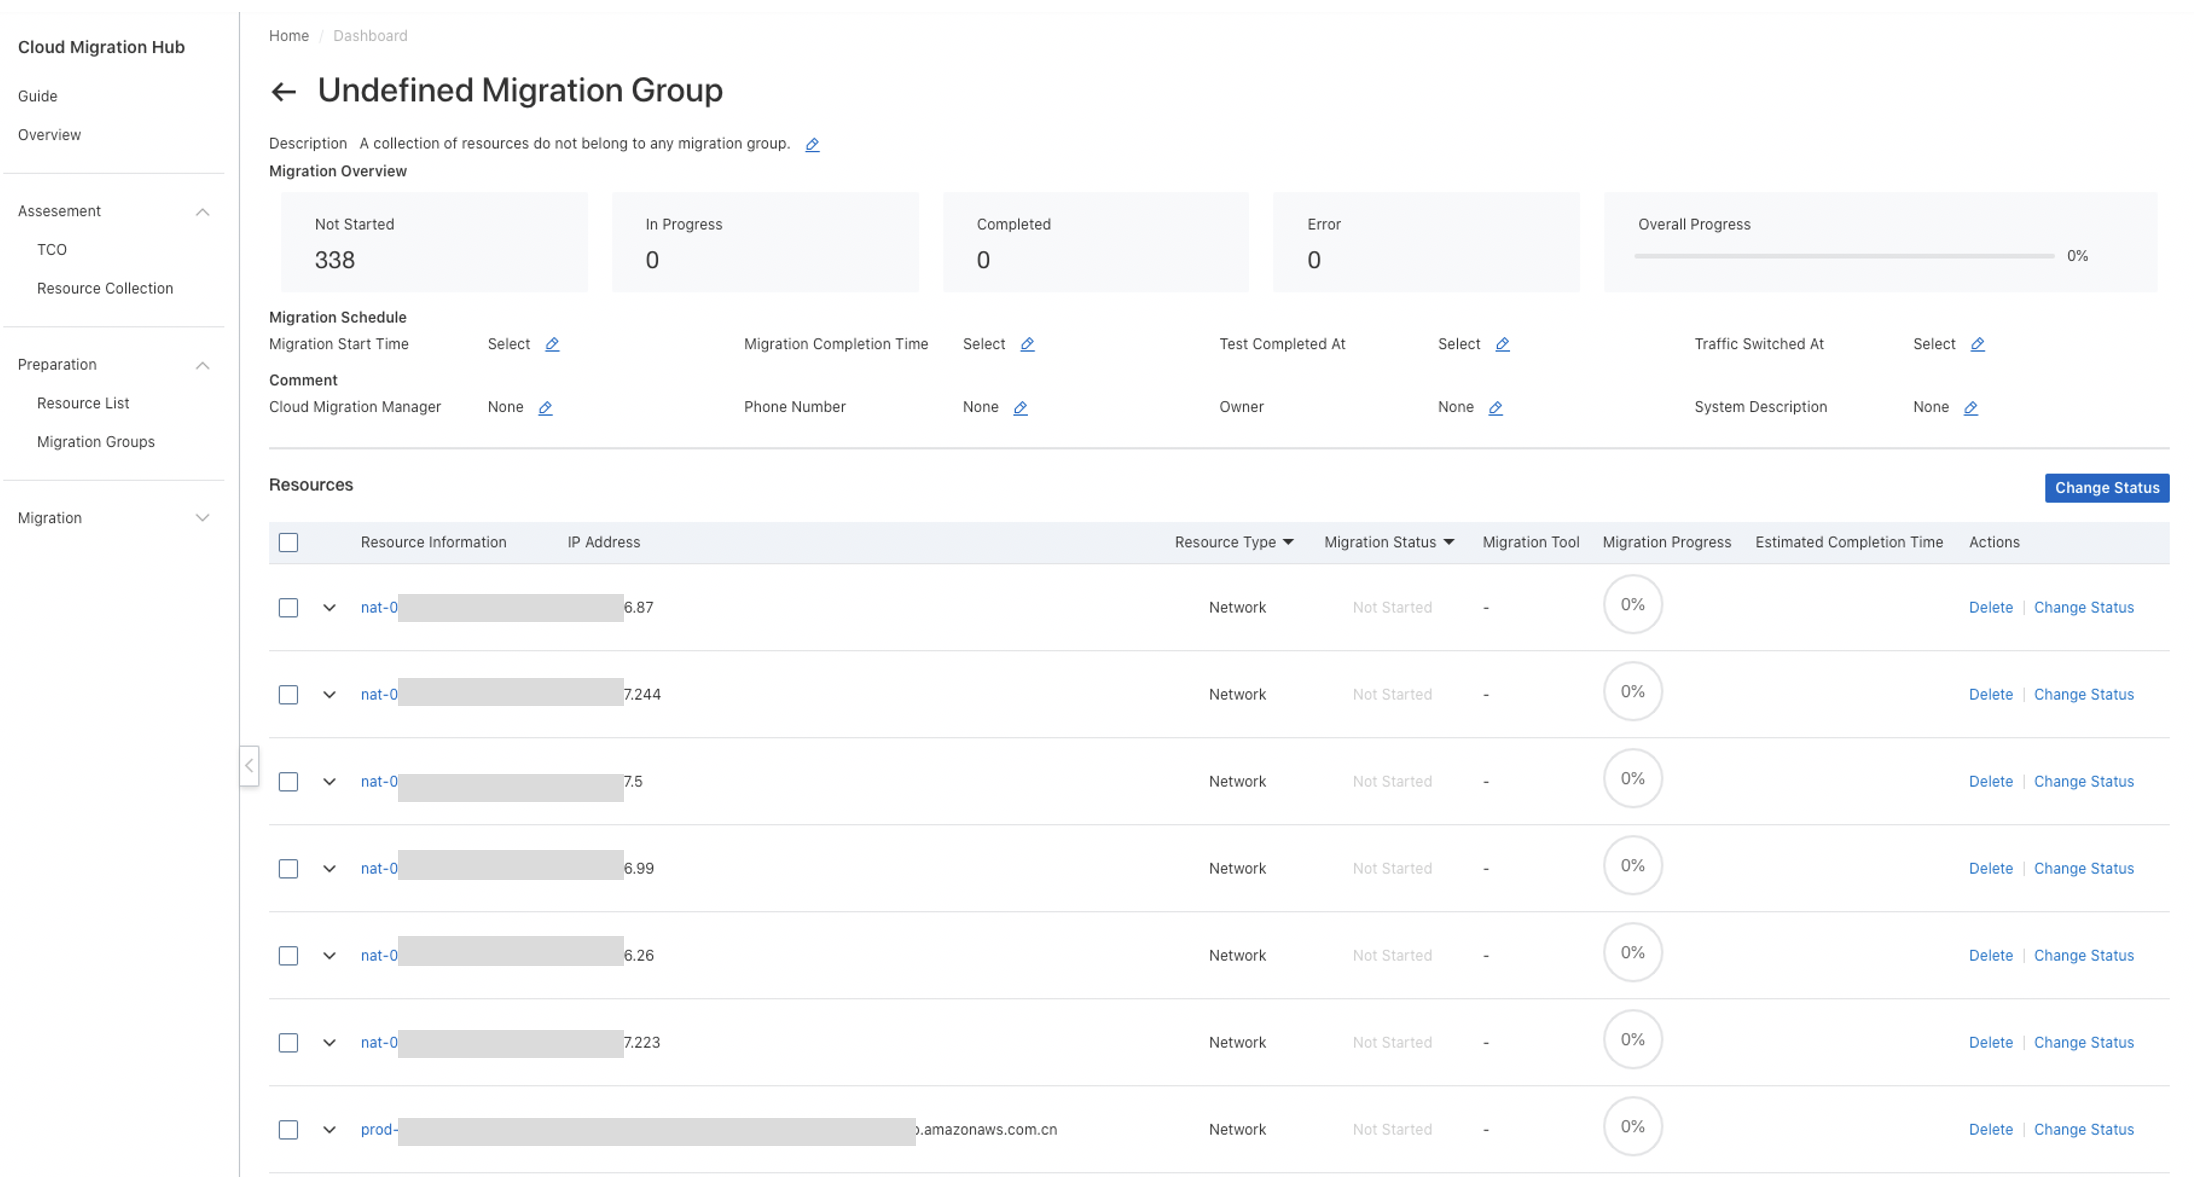Open the nat-0 link for IP 6.87
2194x1186 pixels.
click(379, 608)
